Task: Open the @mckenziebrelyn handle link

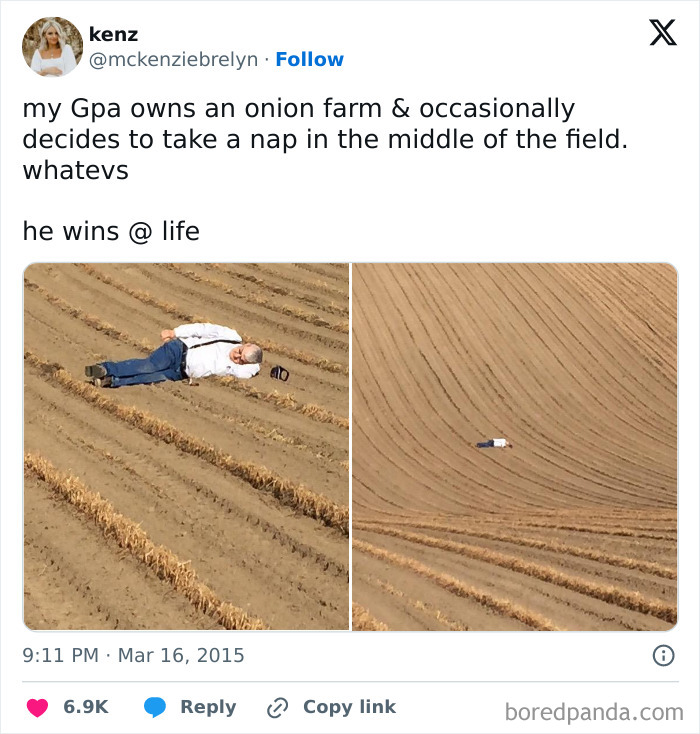Action: pos(173,60)
